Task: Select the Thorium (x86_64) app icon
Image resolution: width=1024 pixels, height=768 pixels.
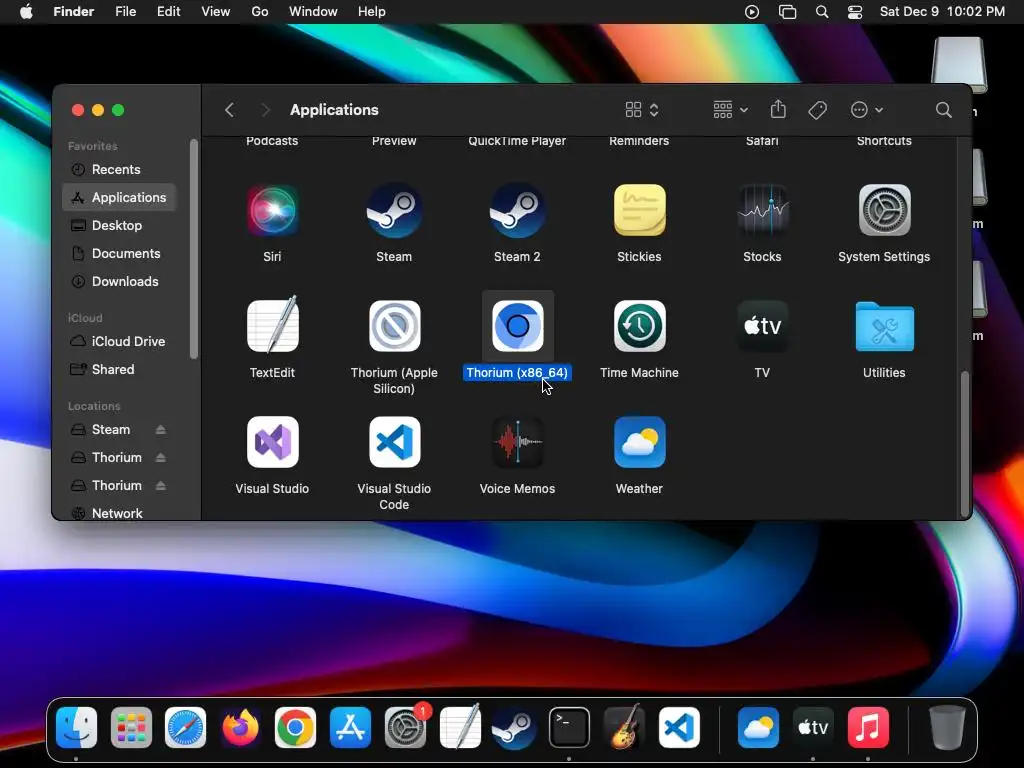Action: point(517,326)
